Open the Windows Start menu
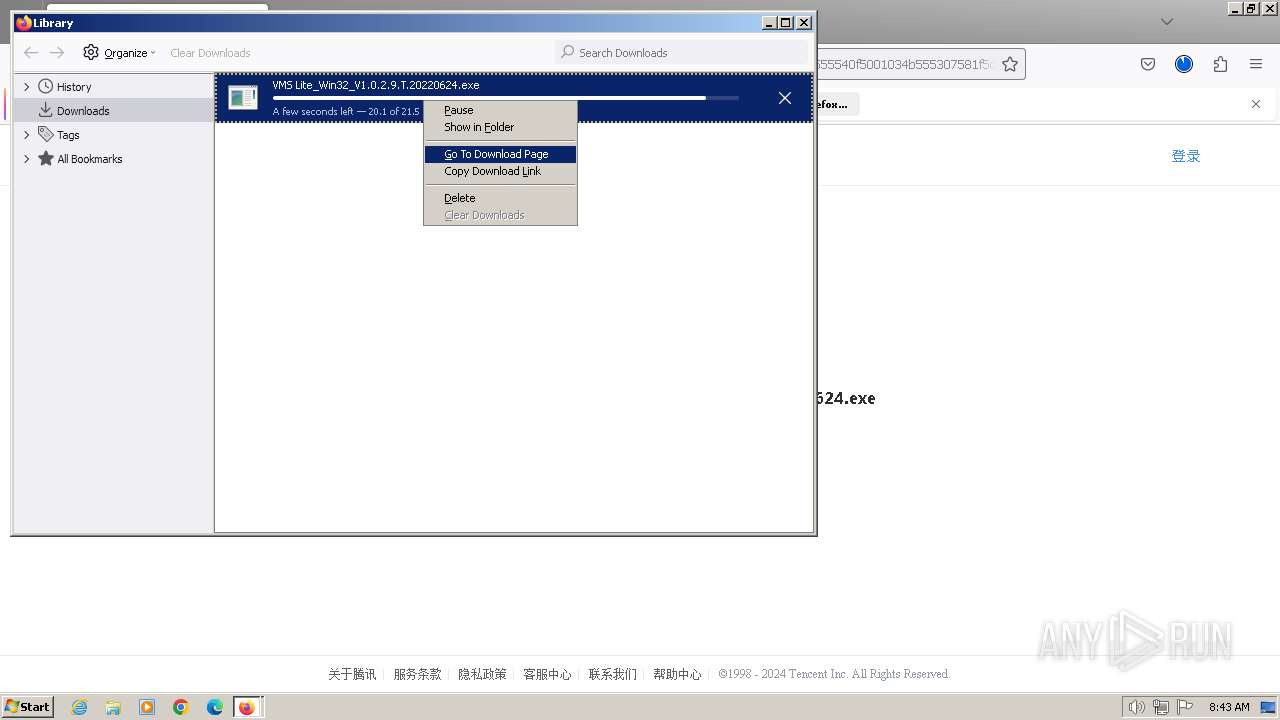 (x=28, y=707)
